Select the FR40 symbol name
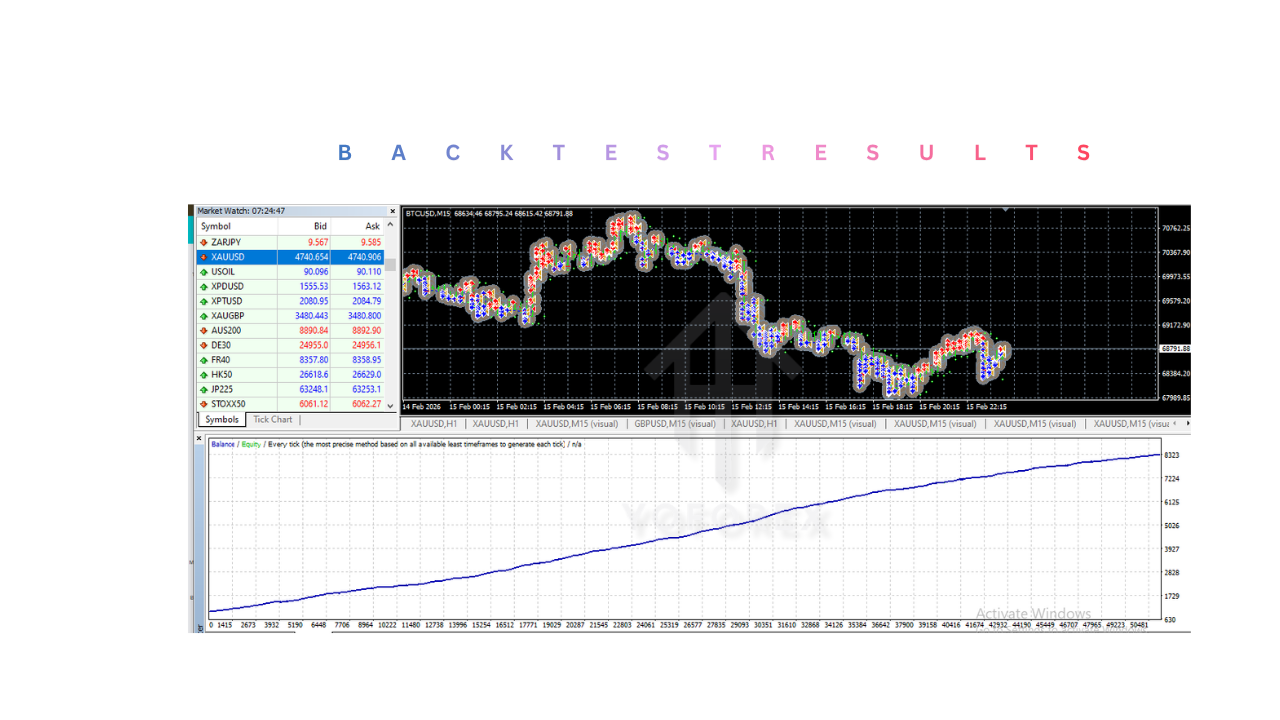Image resolution: width=1280 pixels, height=720 pixels. [221, 360]
